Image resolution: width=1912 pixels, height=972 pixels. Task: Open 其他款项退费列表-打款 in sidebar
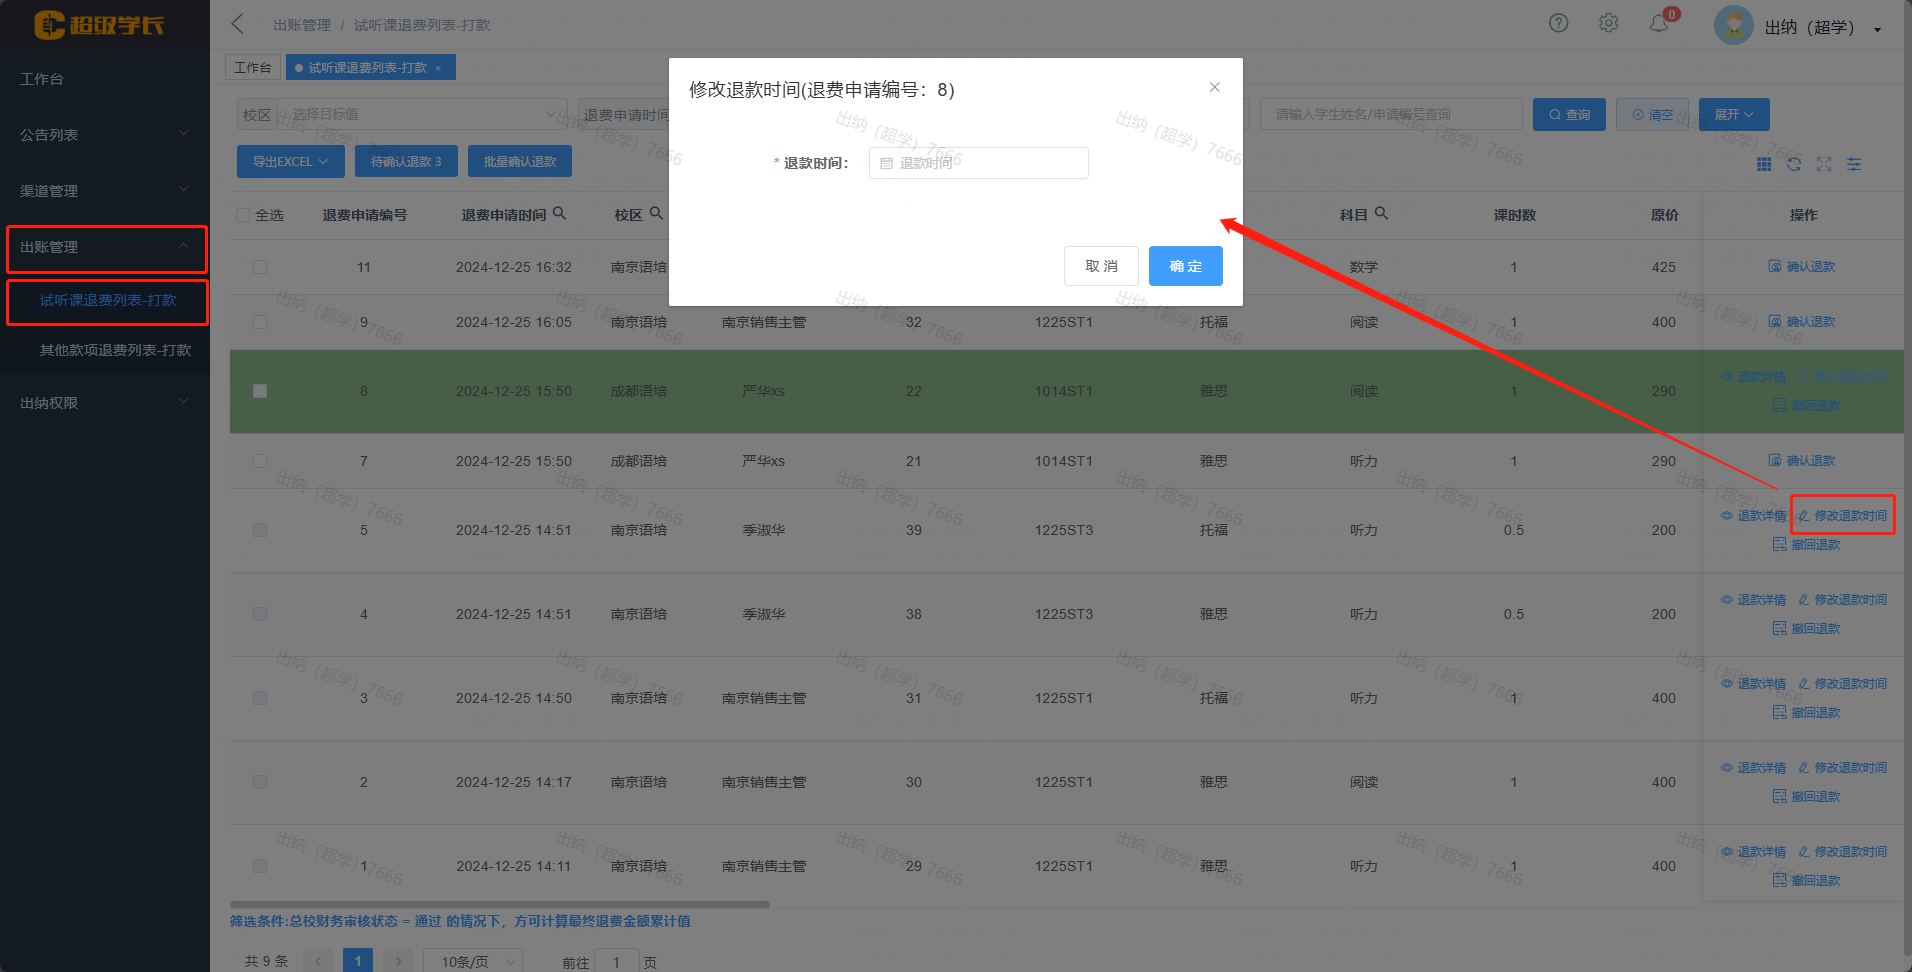[x=115, y=350]
